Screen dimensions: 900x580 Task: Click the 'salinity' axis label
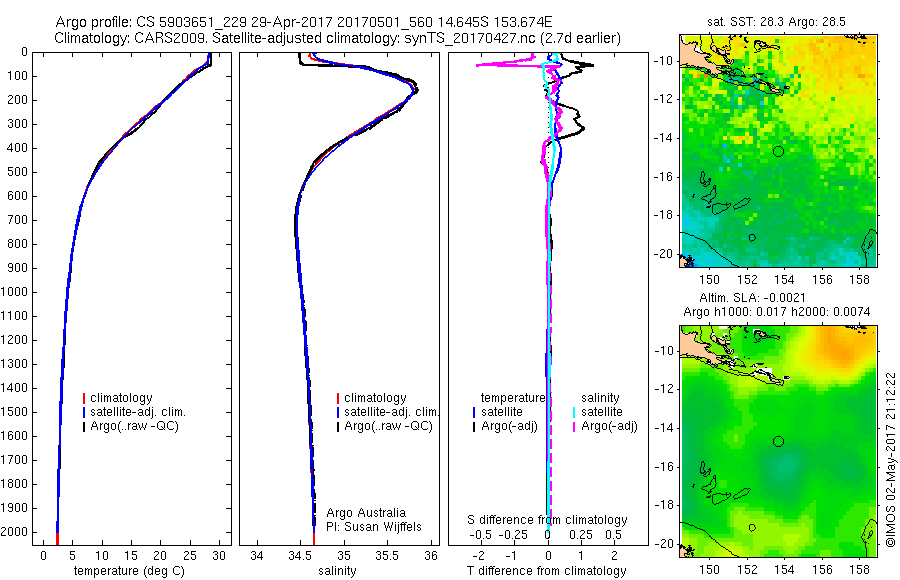point(338,571)
